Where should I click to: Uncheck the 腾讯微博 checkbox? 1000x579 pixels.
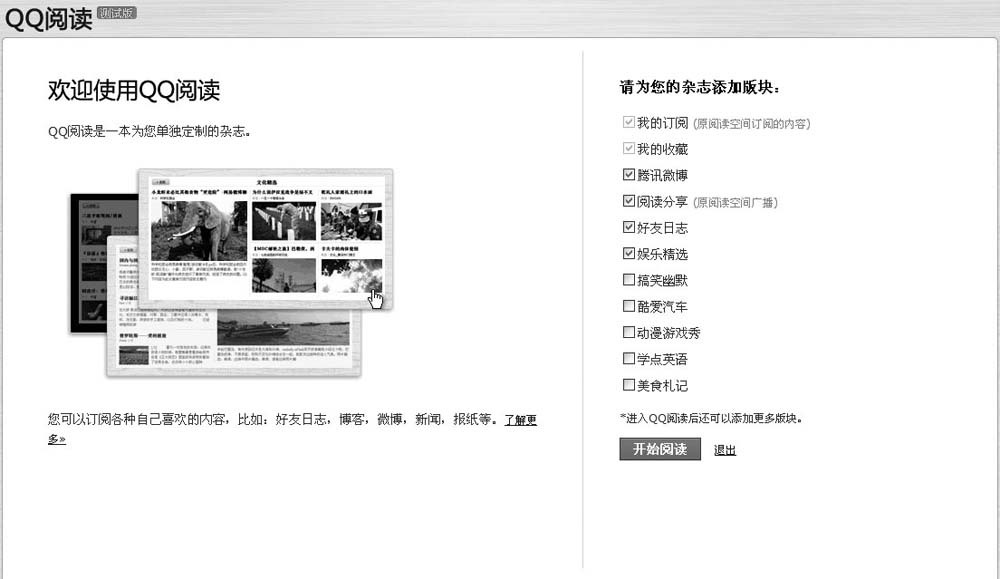[x=628, y=174]
